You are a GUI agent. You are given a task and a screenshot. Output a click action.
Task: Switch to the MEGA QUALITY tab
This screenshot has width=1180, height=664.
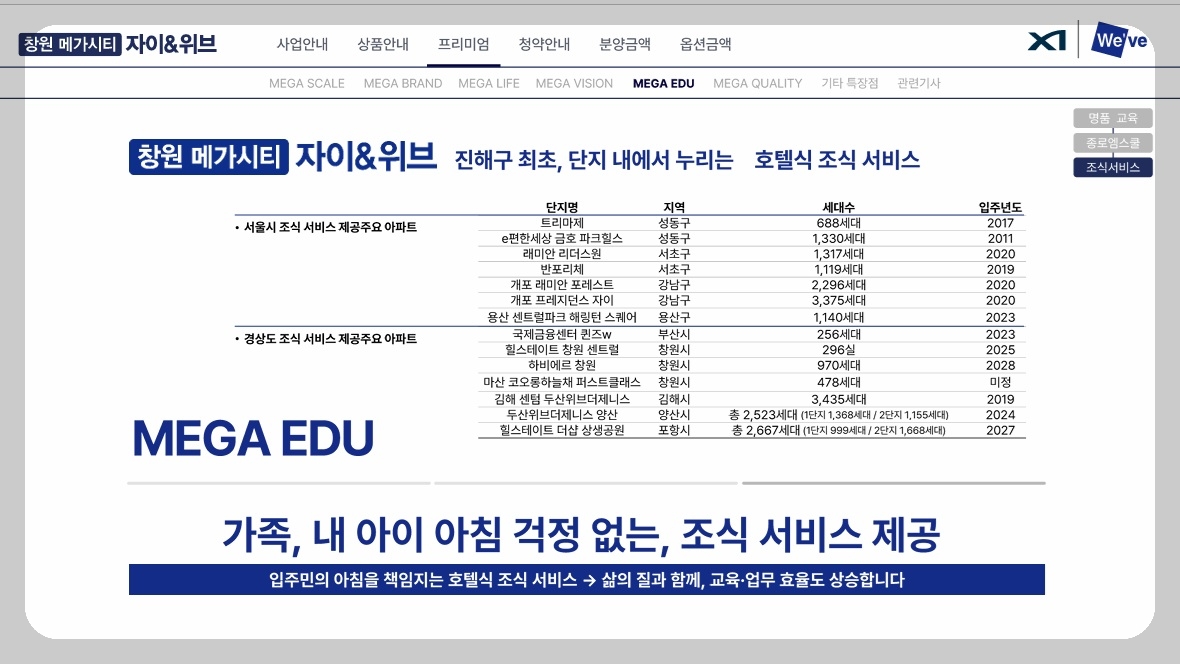coord(758,84)
